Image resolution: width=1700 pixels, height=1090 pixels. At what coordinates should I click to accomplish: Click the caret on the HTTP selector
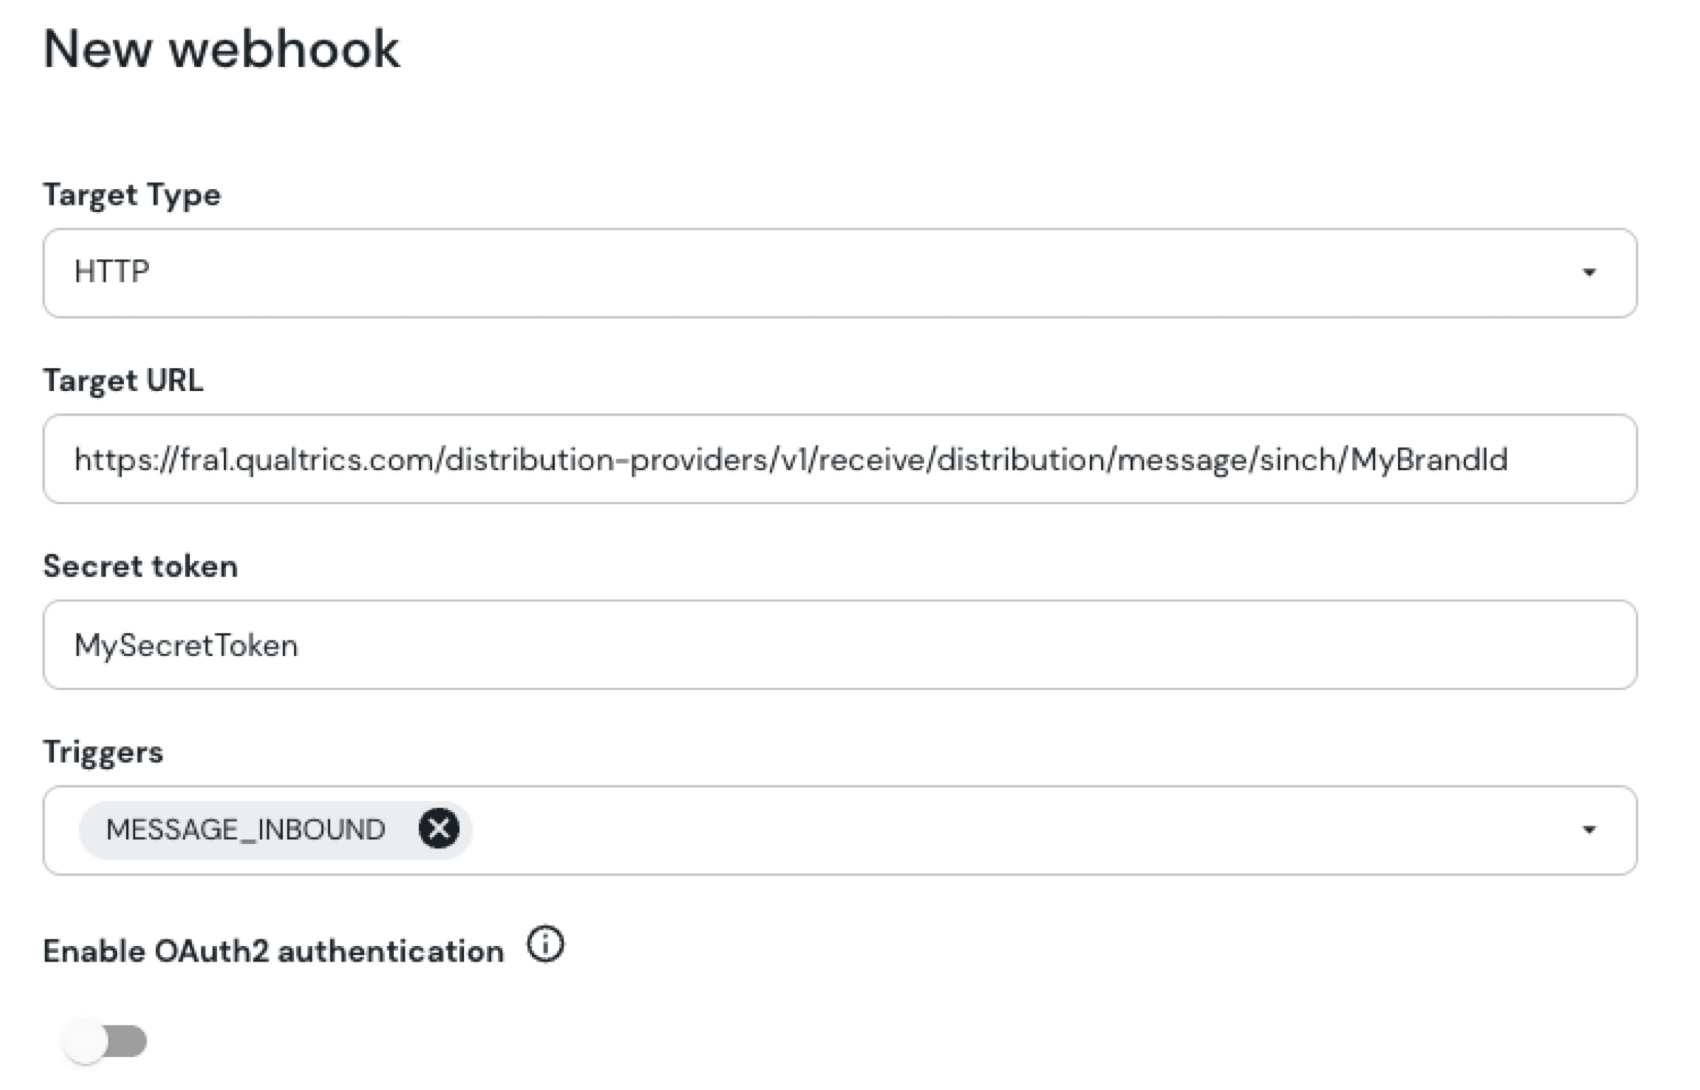coord(1591,272)
